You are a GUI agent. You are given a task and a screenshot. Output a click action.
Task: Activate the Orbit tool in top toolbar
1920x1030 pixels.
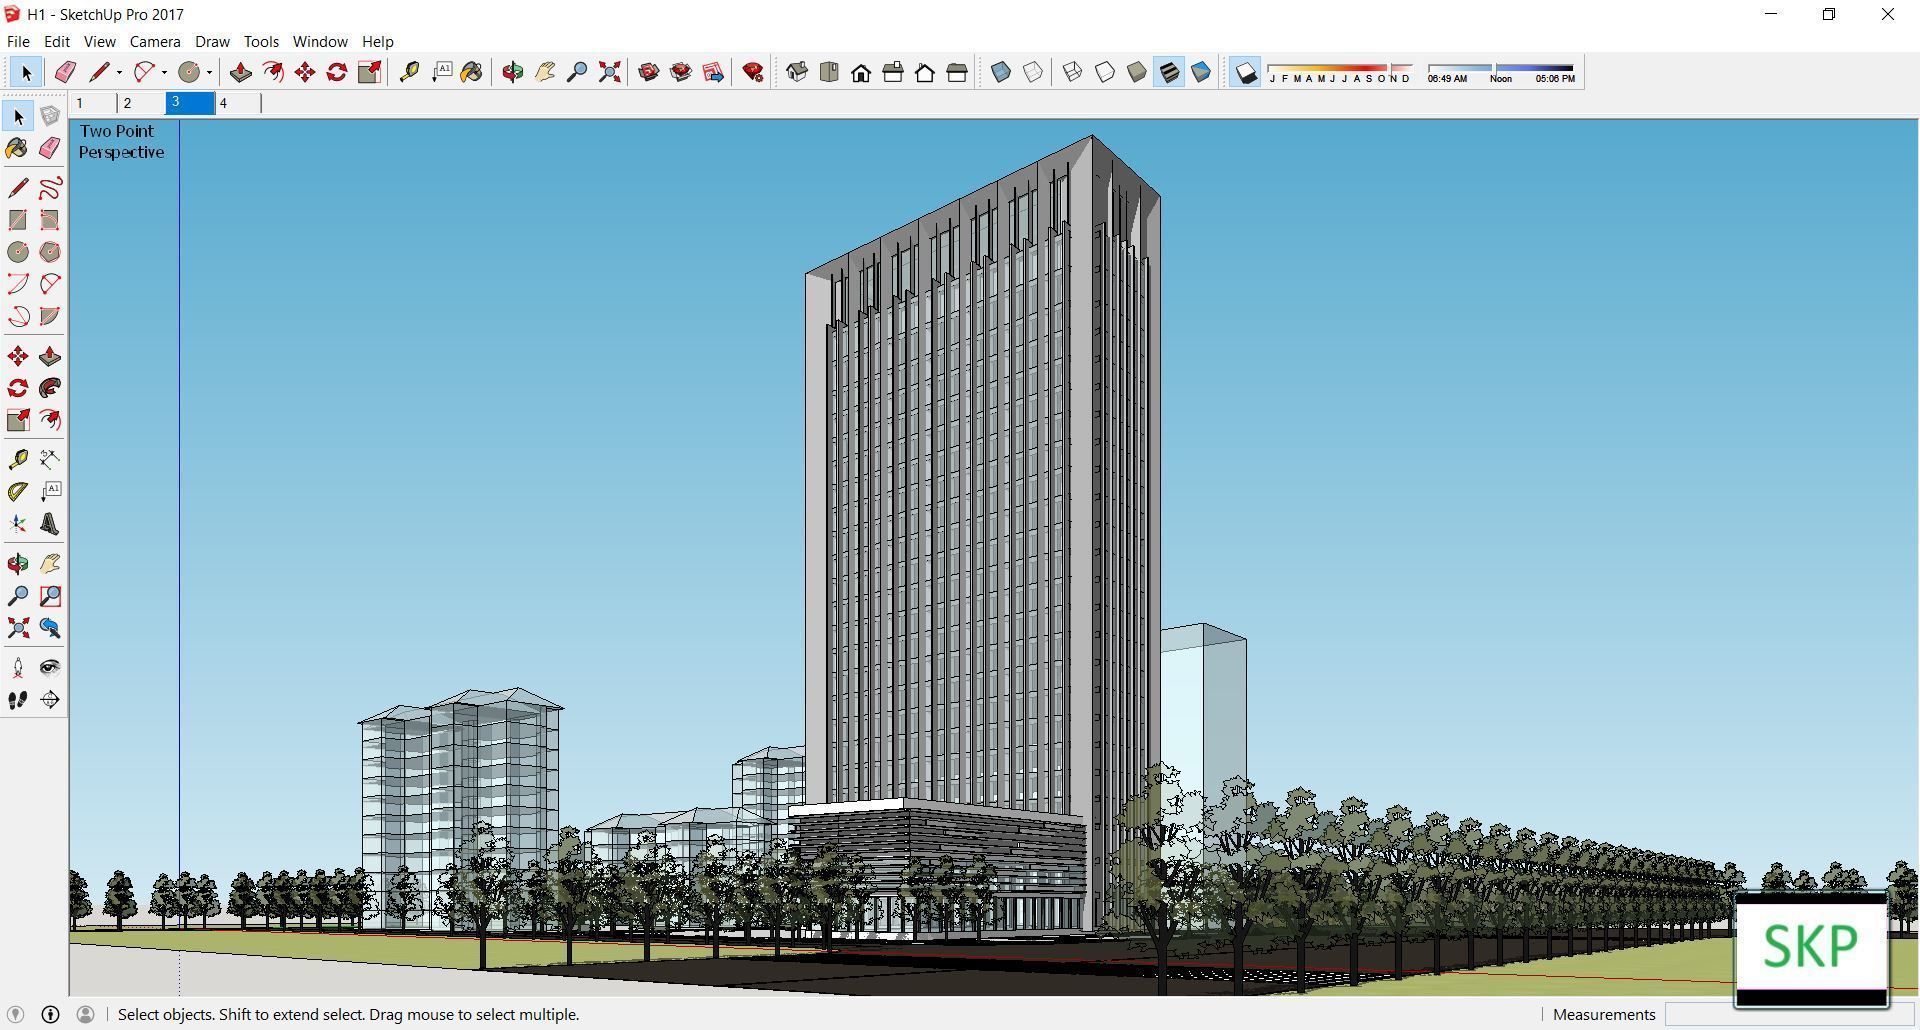click(513, 72)
